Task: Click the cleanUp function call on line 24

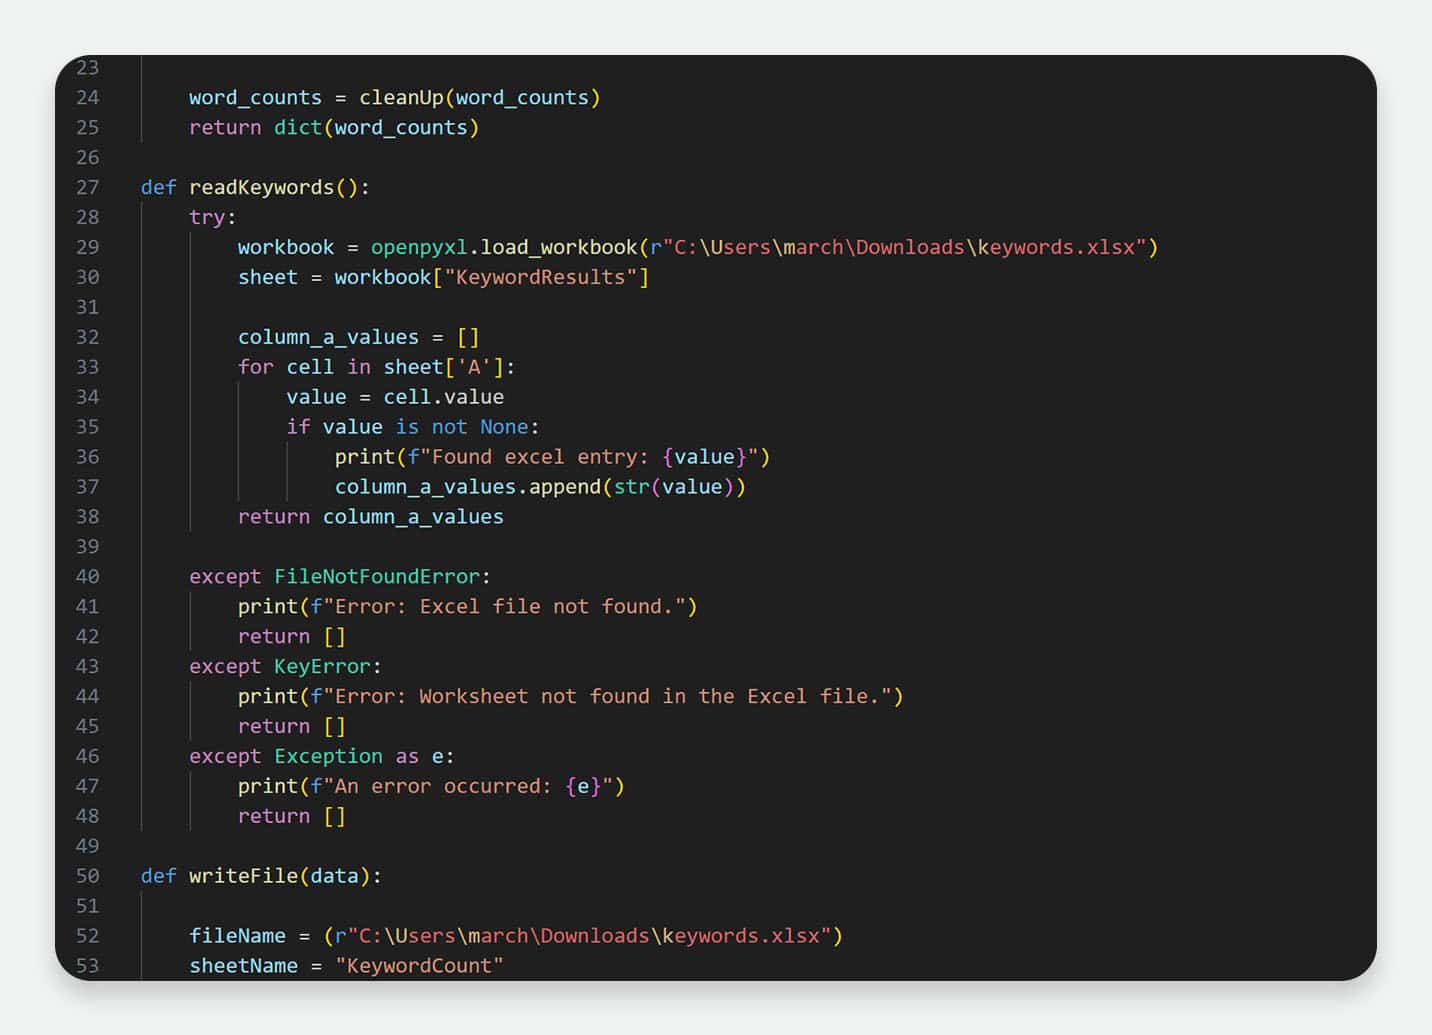Action: [480, 98]
